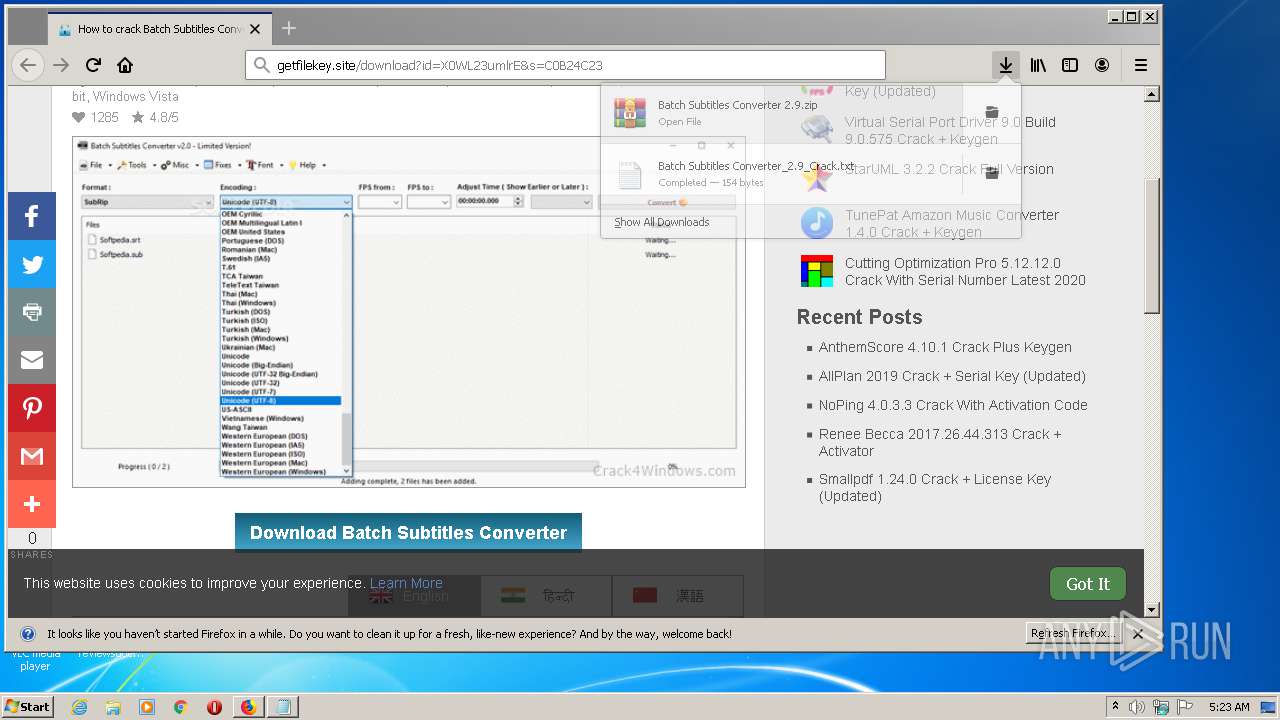Click Download Batch Subtitles Converter button

[x=408, y=533]
